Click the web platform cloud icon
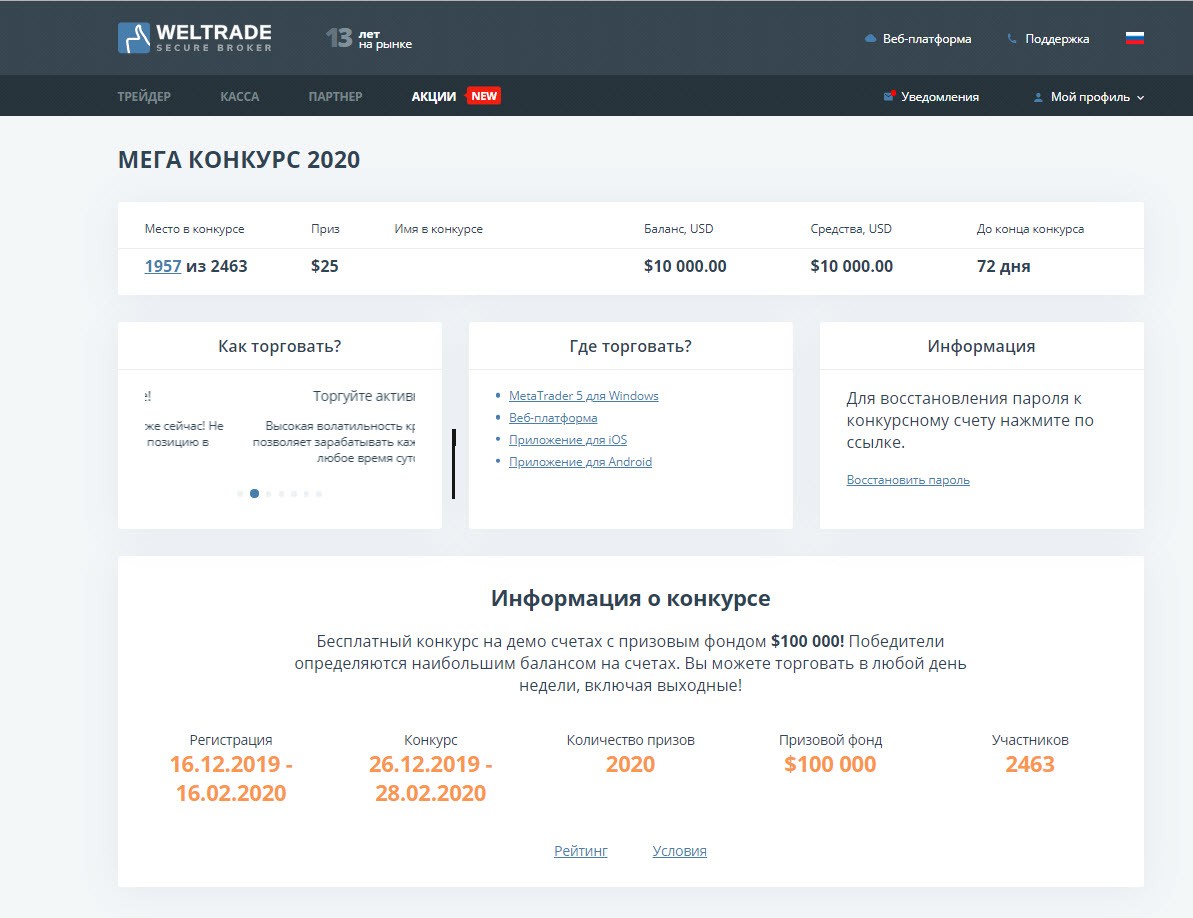Screen dimensions: 1193x918 coord(870,39)
